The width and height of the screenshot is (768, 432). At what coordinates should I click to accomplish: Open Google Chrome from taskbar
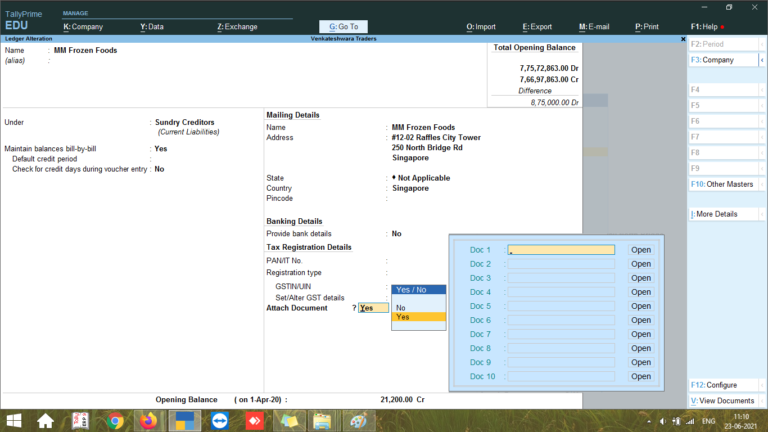[115, 421]
